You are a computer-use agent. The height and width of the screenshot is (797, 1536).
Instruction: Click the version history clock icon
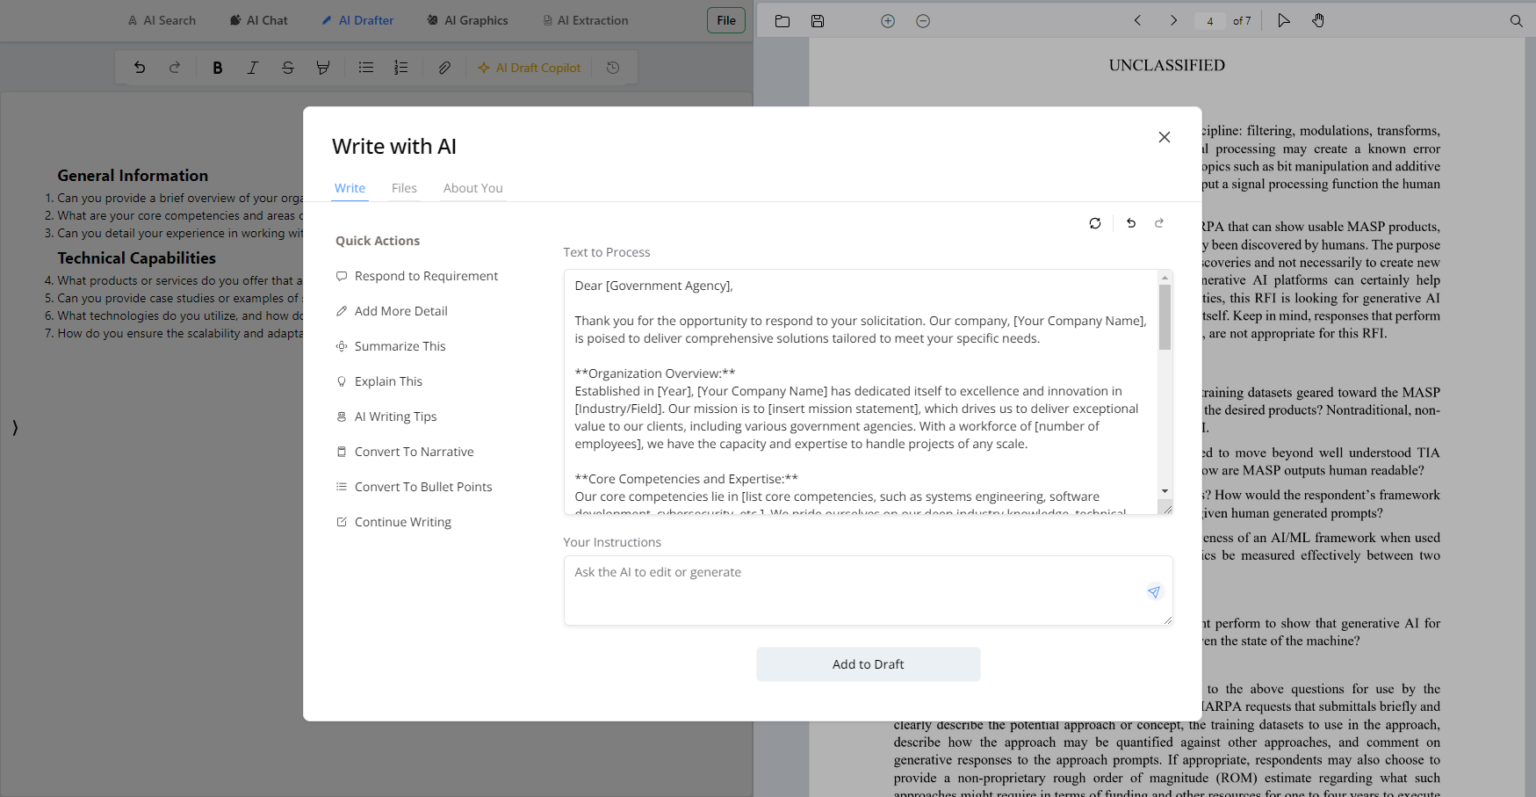click(613, 67)
